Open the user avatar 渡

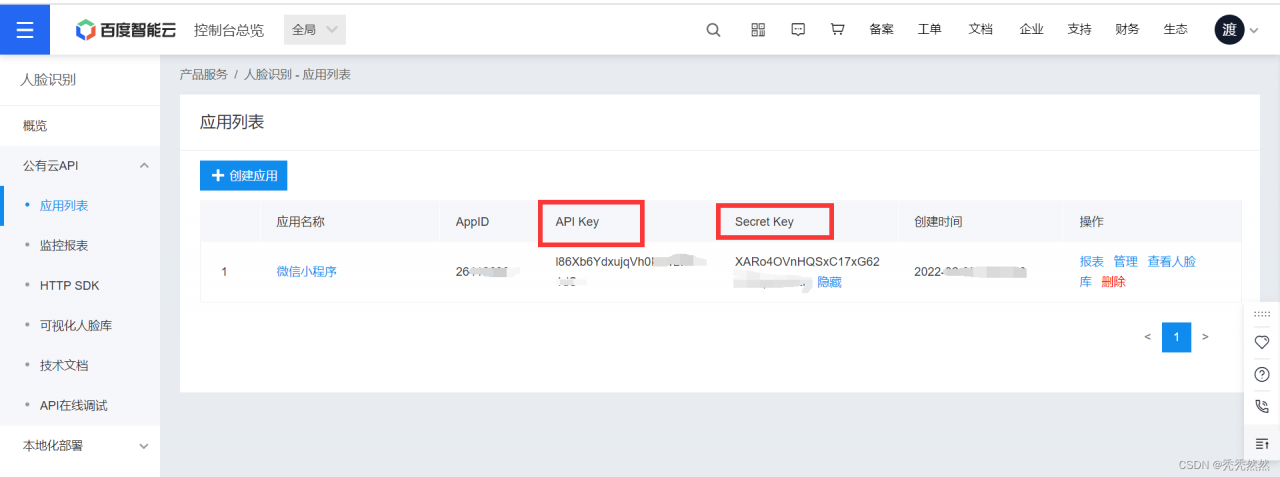1229,30
